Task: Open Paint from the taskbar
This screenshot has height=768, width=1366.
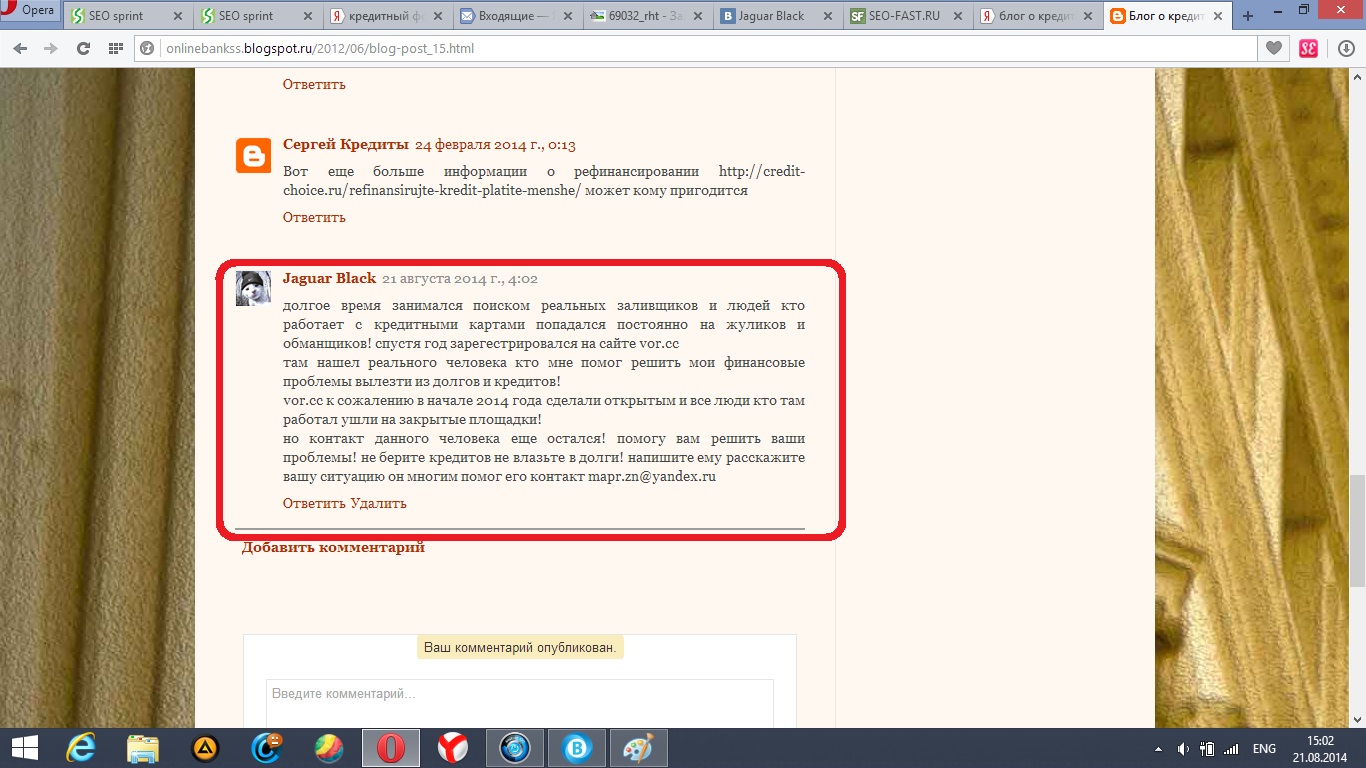Action: (x=637, y=748)
